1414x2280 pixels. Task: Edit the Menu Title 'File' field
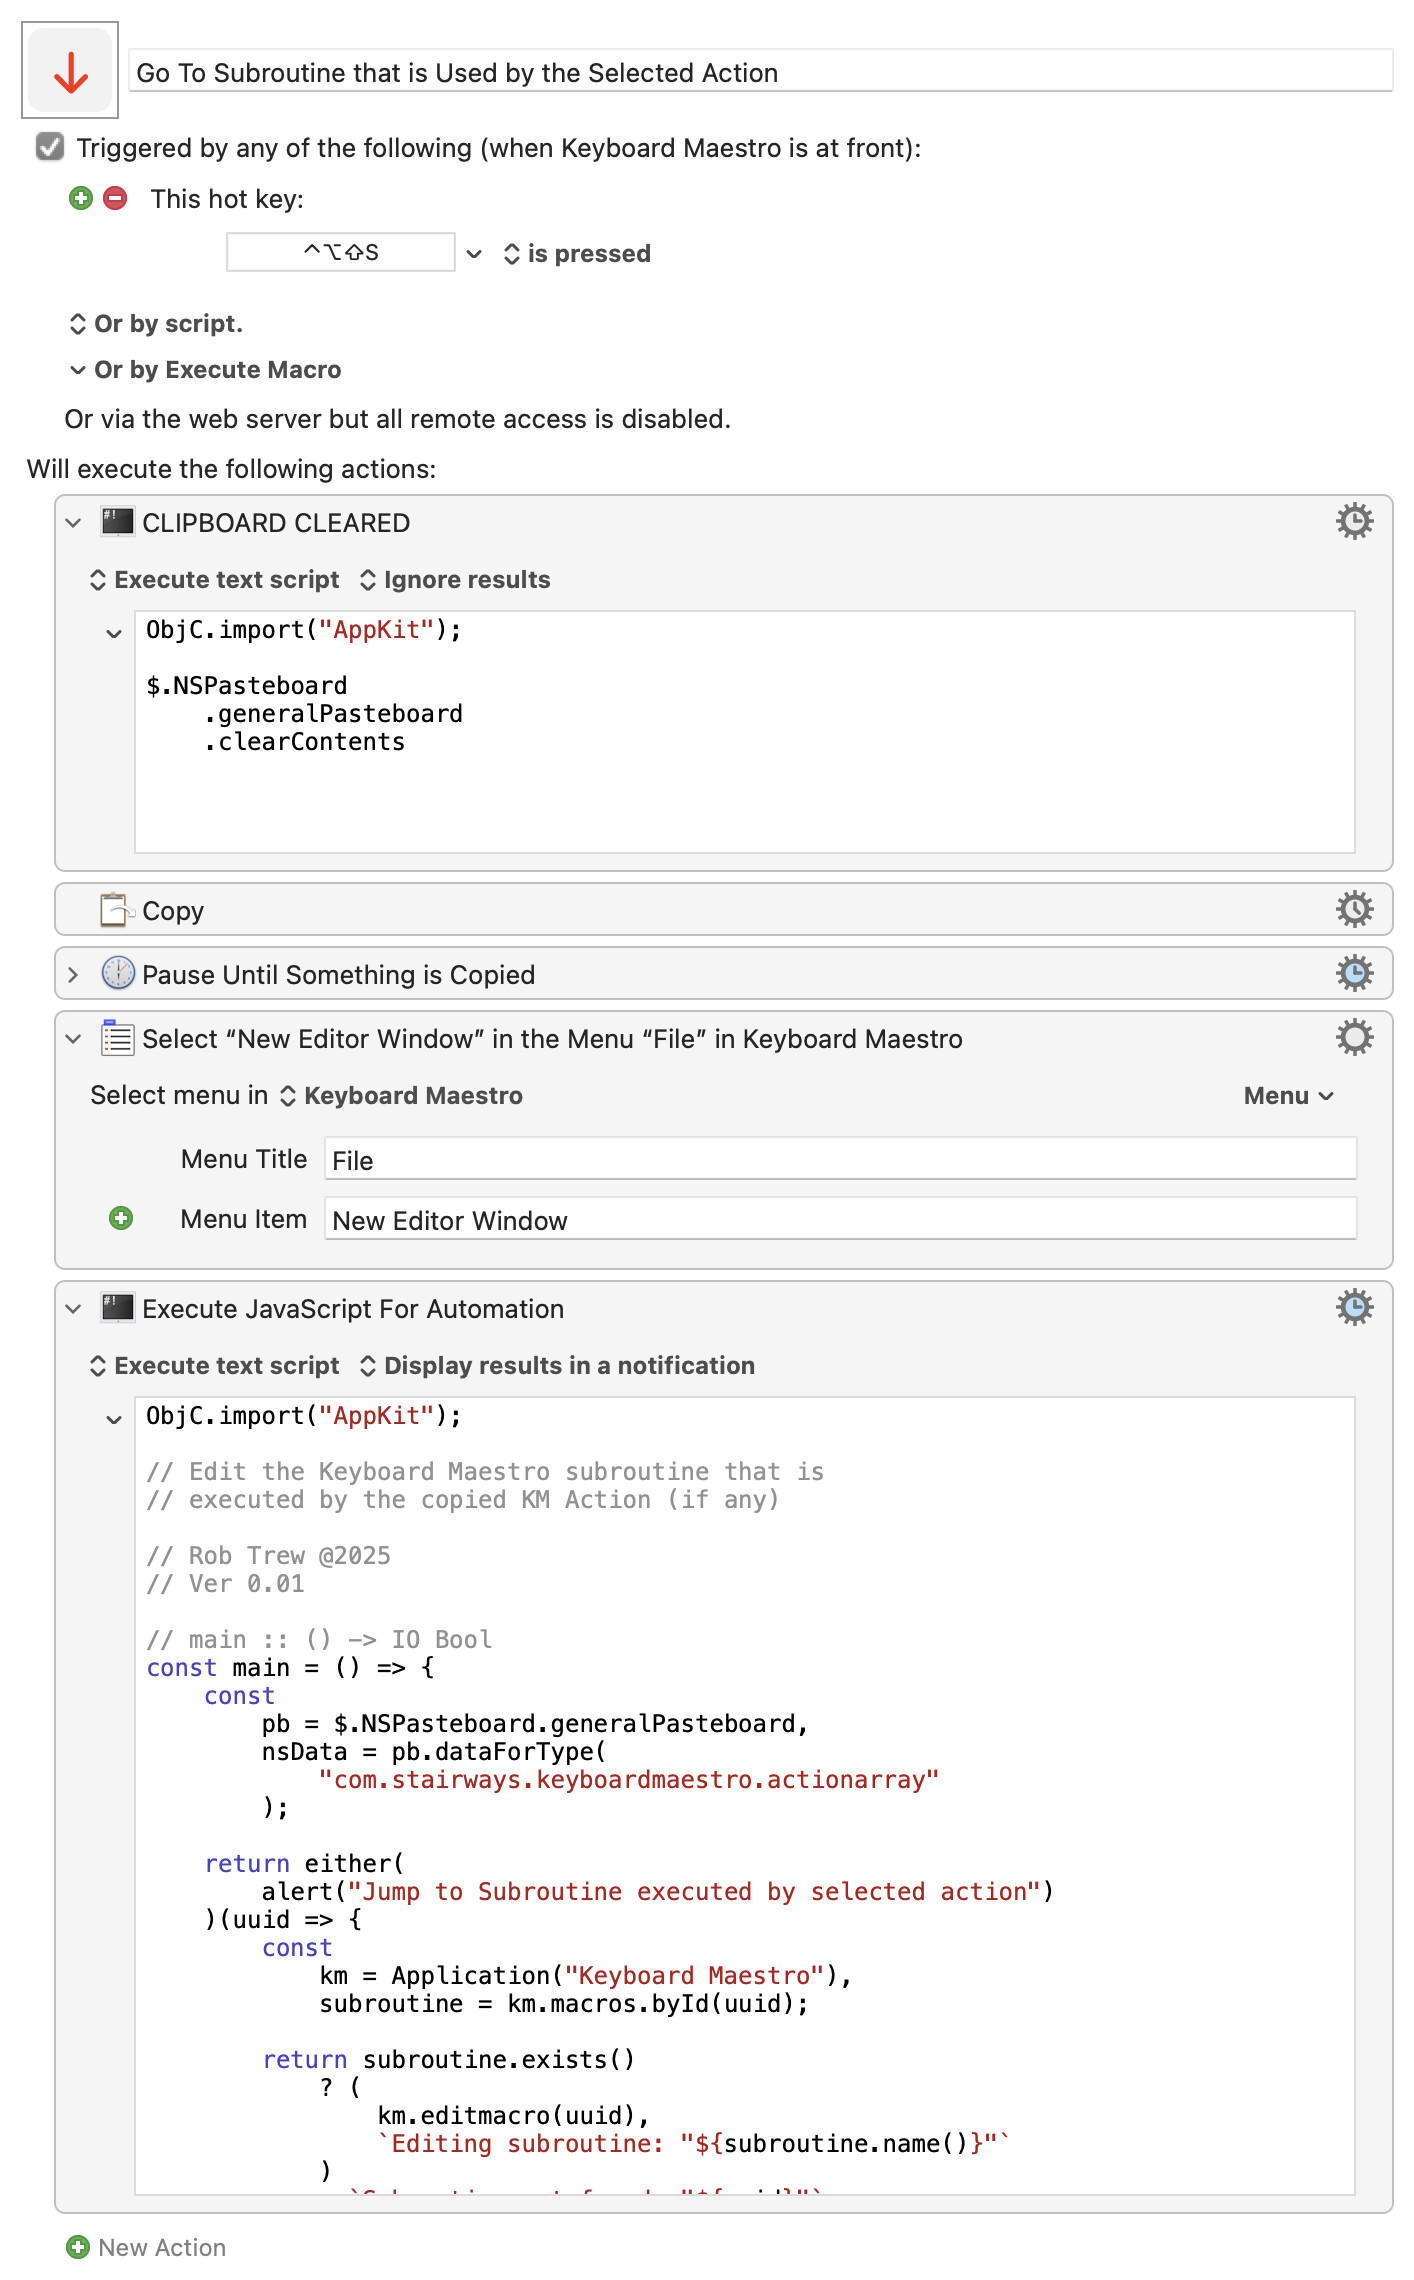pos(840,1160)
